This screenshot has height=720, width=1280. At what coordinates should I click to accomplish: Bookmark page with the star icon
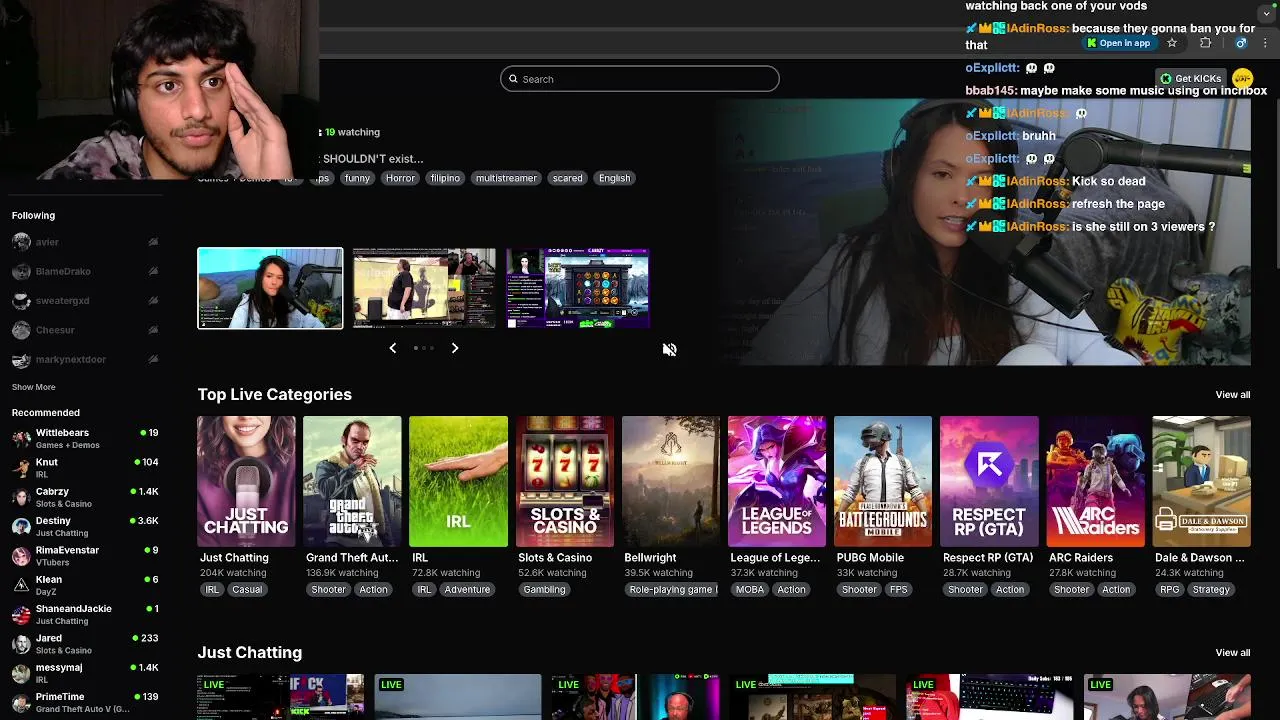[x=1172, y=43]
